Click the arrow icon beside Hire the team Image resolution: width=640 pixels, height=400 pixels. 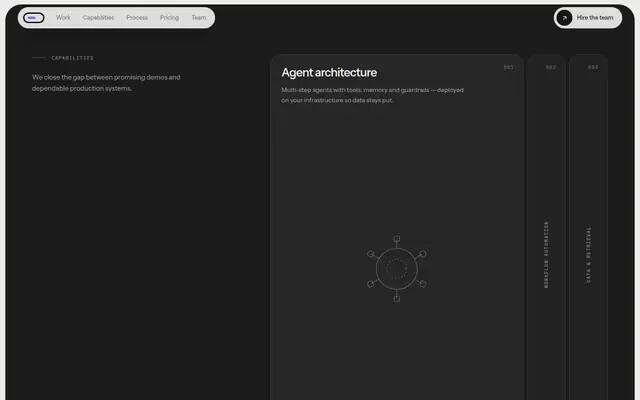tap(564, 18)
